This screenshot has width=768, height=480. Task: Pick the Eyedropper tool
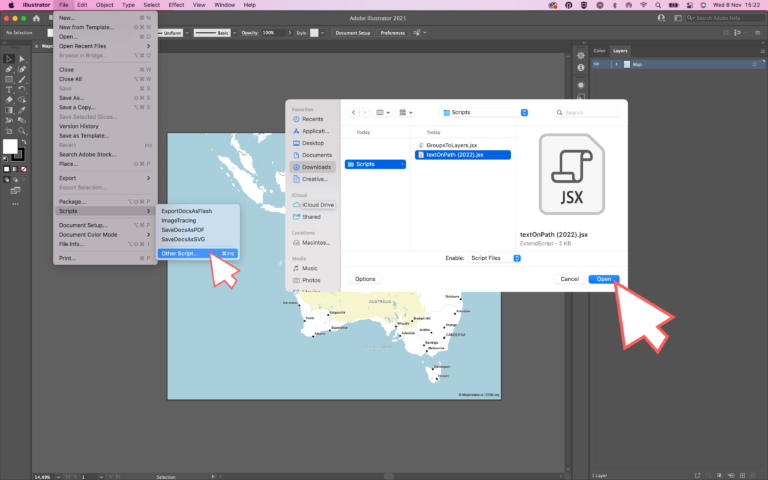(x=22, y=110)
